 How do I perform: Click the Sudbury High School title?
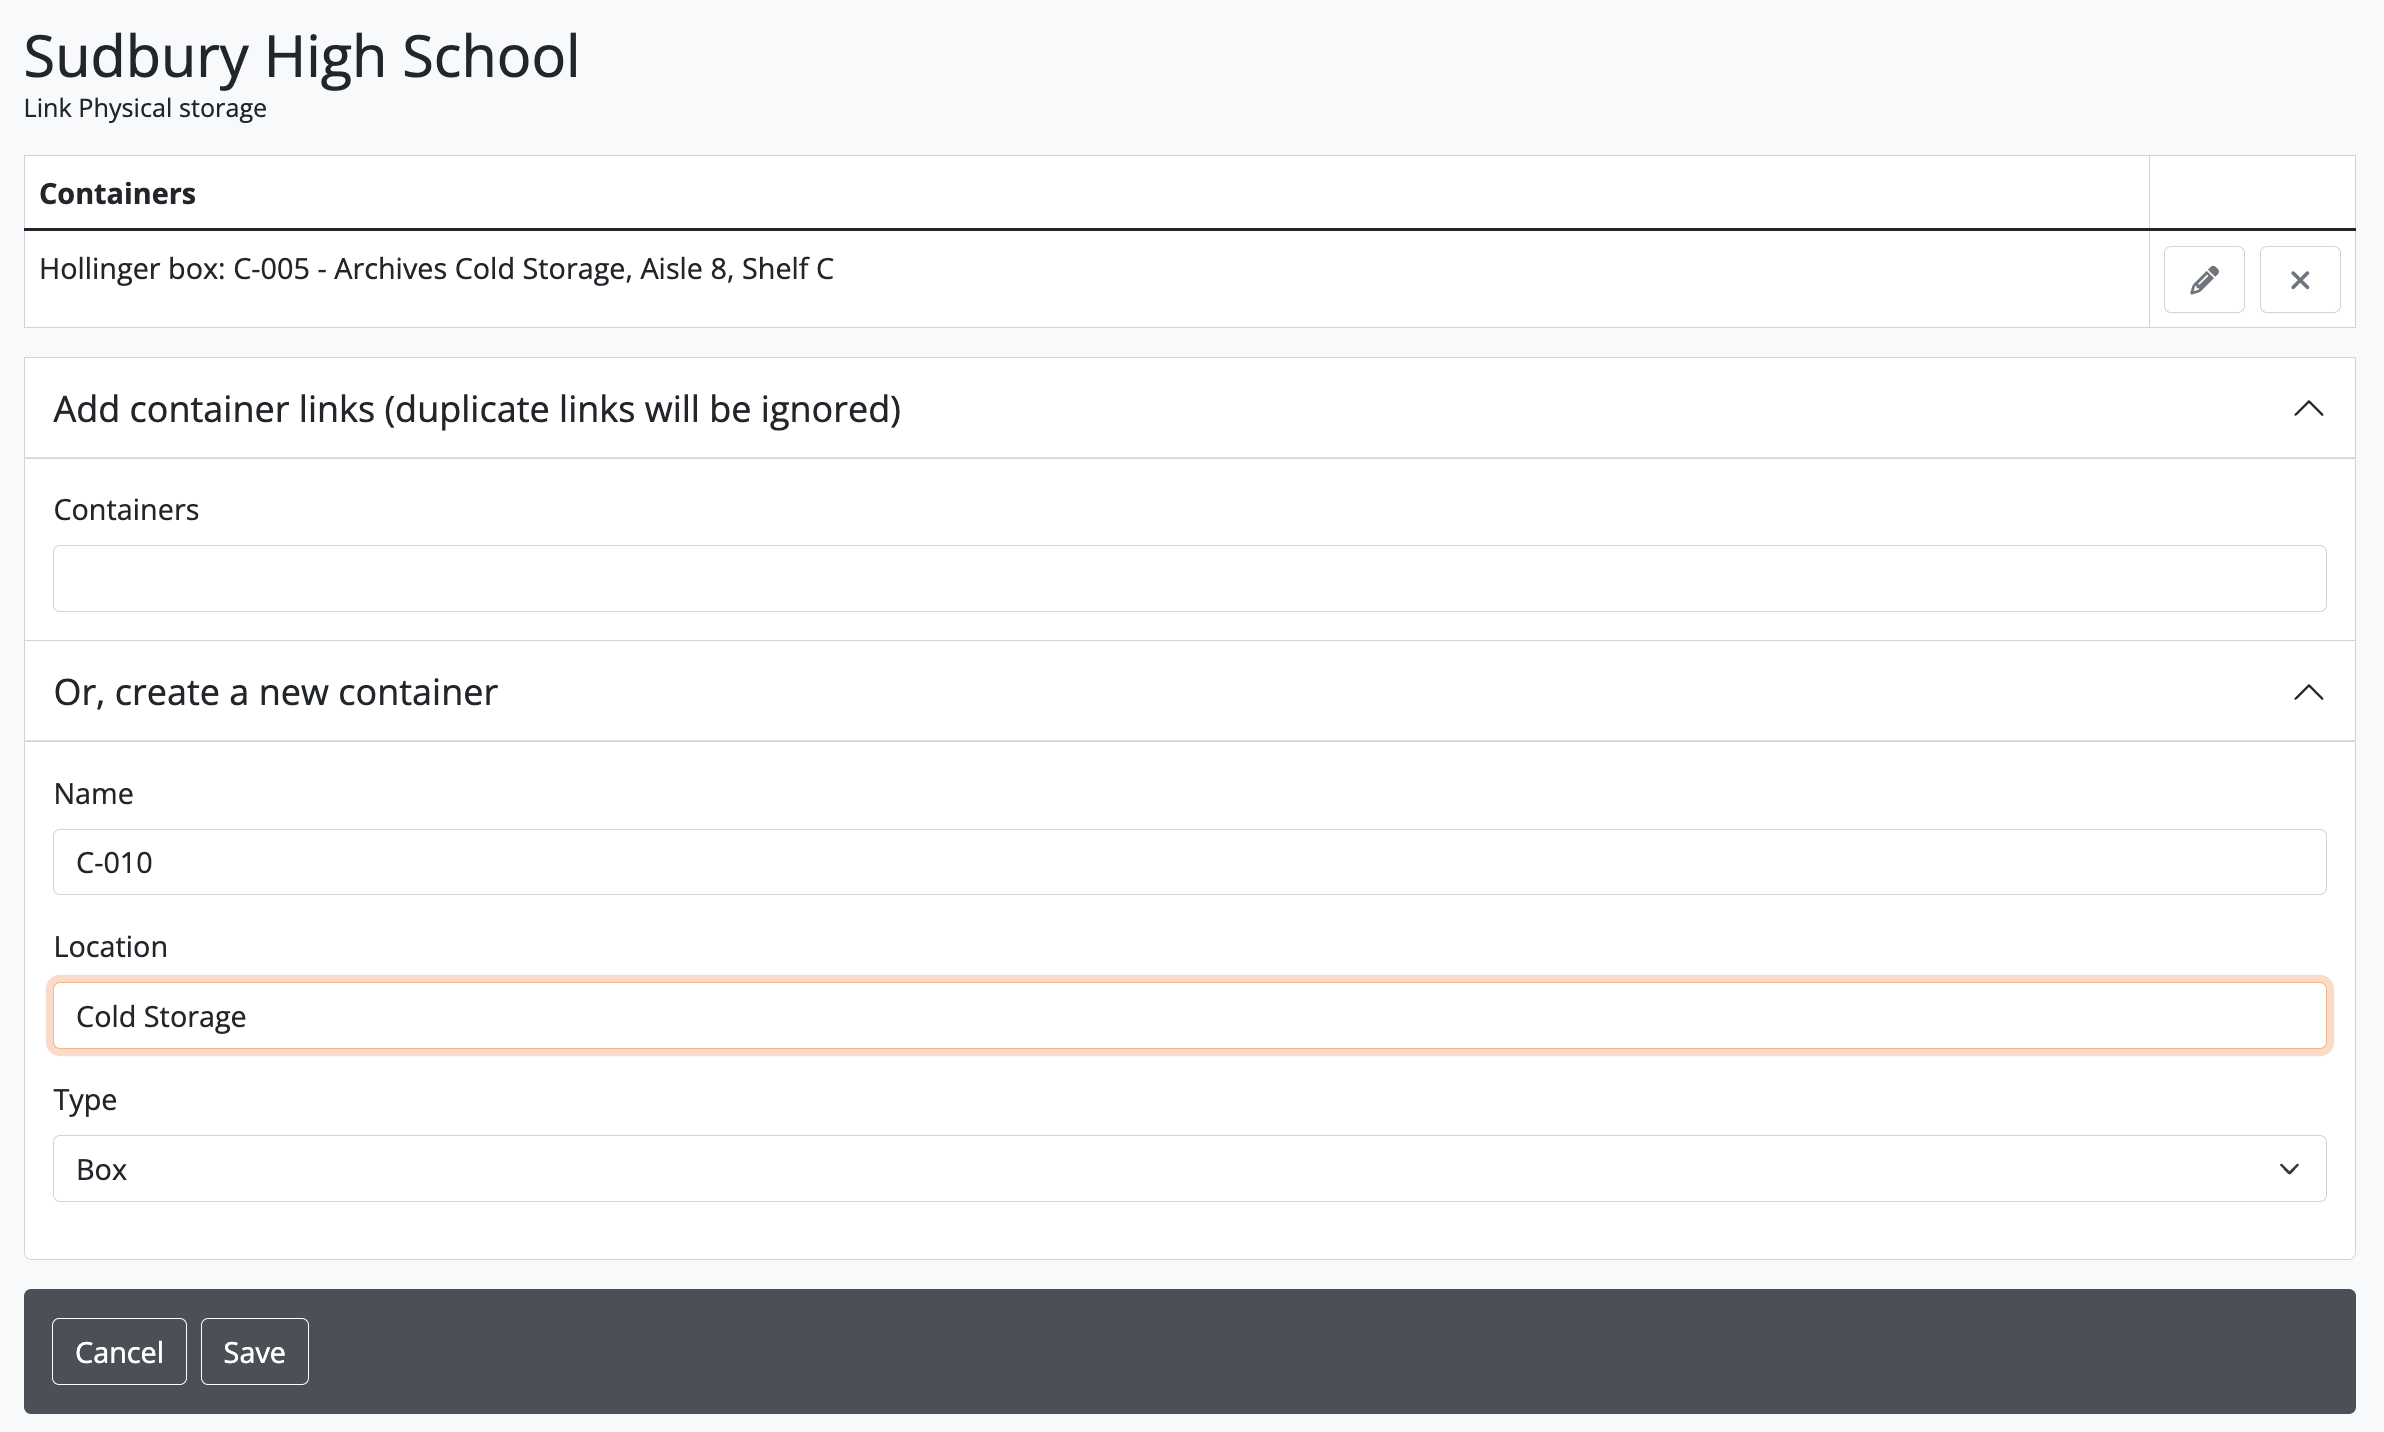(301, 56)
